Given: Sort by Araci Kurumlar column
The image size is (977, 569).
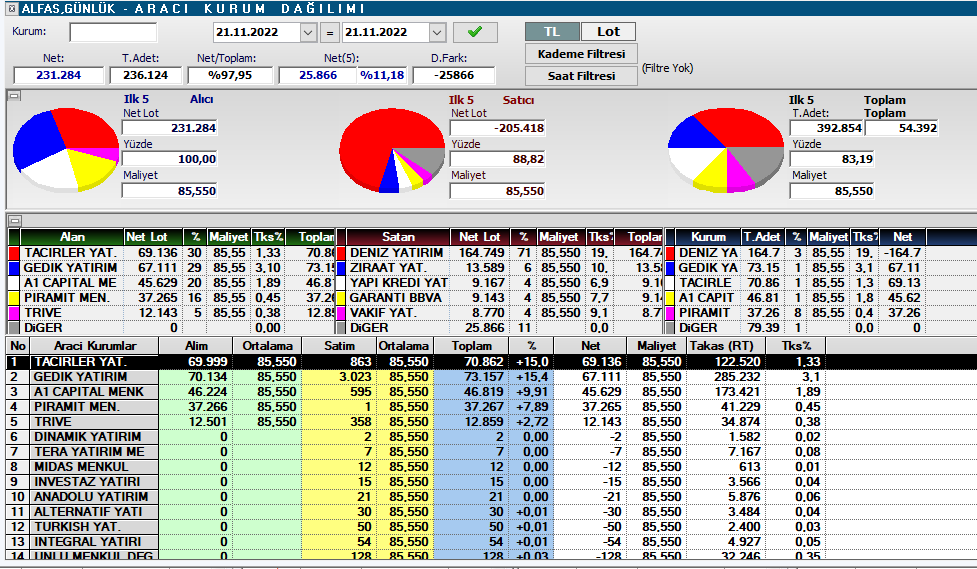Looking at the screenshot, I should (x=95, y=346).
